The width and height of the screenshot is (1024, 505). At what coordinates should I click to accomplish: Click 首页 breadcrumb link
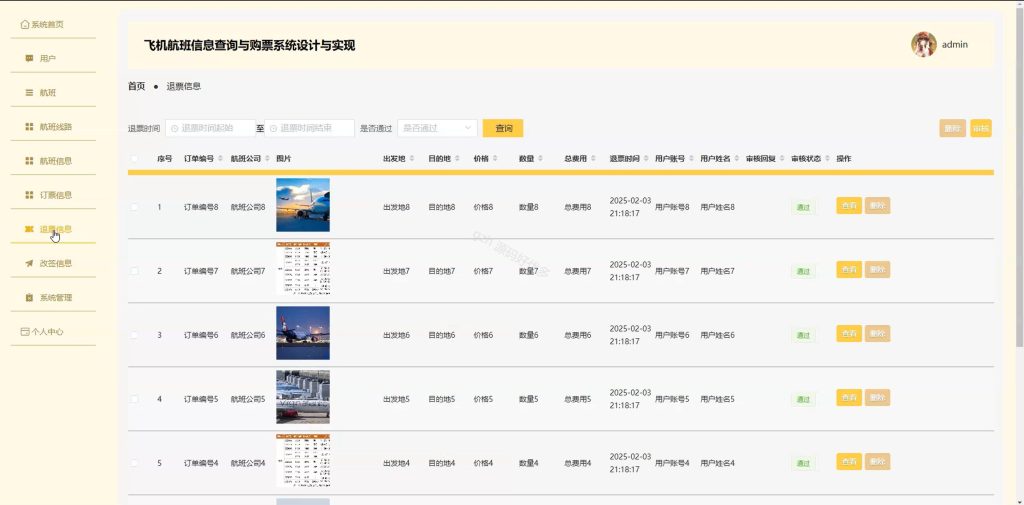(136, 86)
